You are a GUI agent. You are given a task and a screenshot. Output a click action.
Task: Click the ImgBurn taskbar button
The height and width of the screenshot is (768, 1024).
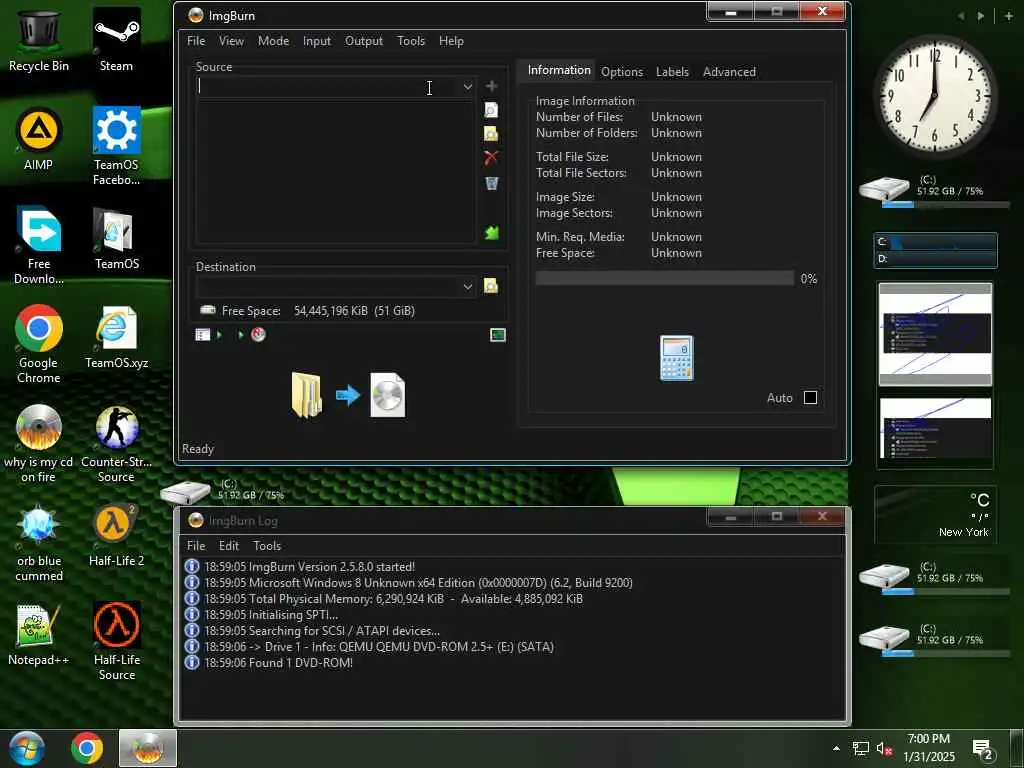coord(148,748)
